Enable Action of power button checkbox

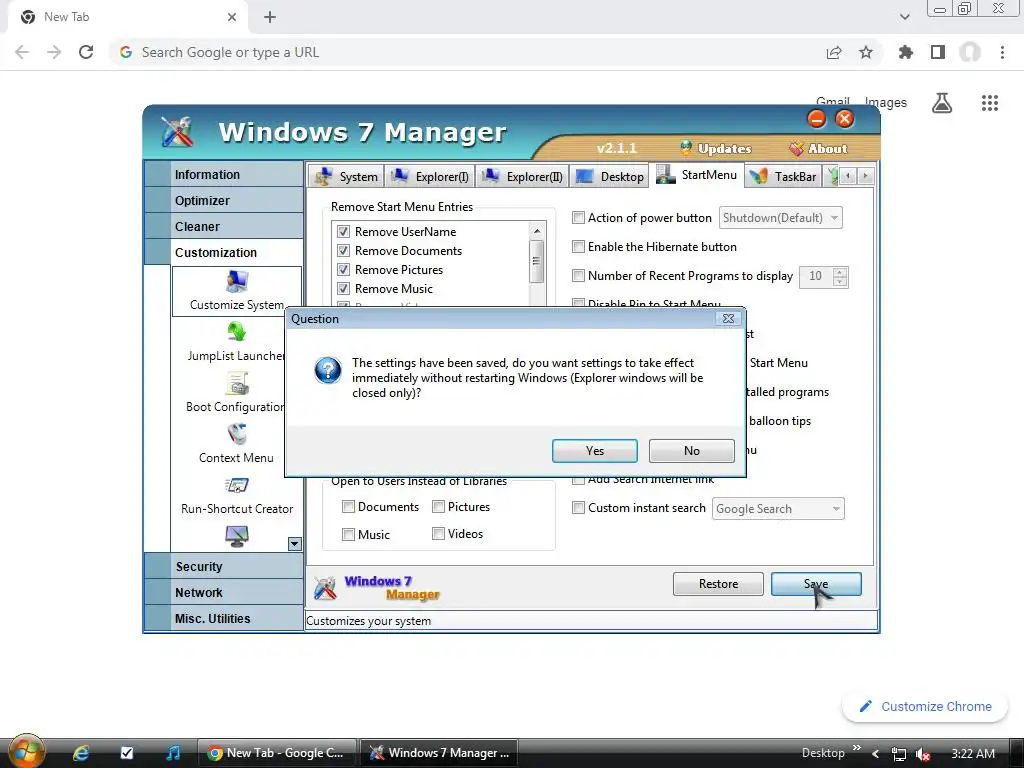pos(578,217)
